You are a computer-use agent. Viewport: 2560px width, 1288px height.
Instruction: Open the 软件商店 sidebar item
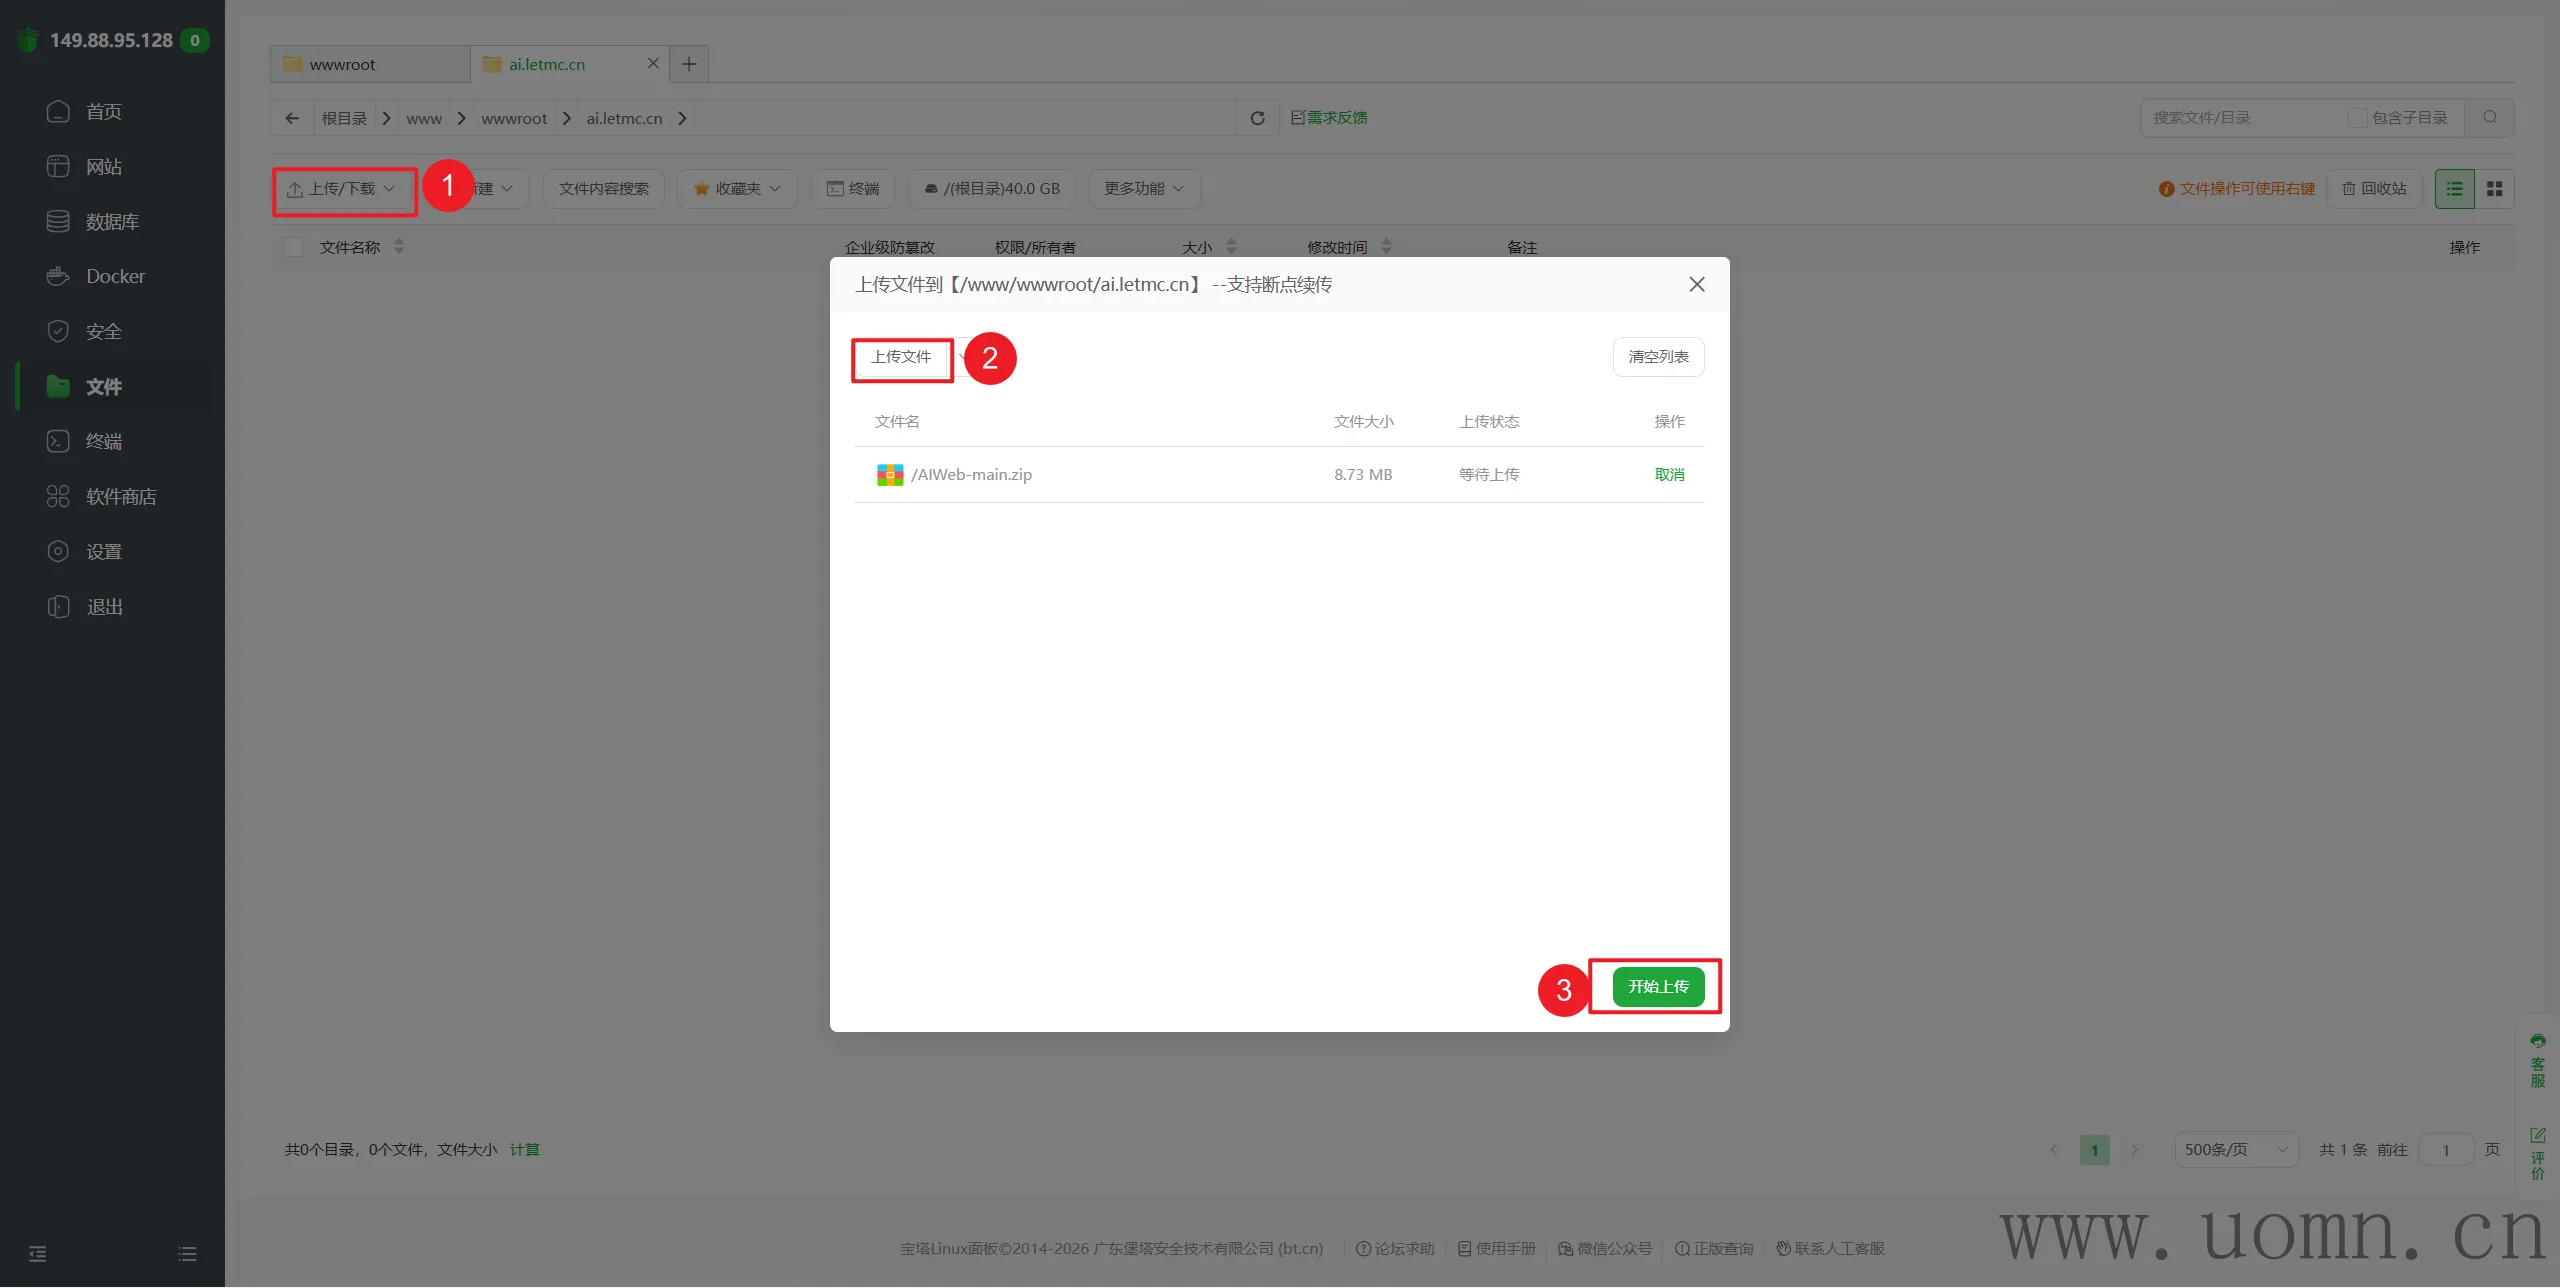pos(120,497)
